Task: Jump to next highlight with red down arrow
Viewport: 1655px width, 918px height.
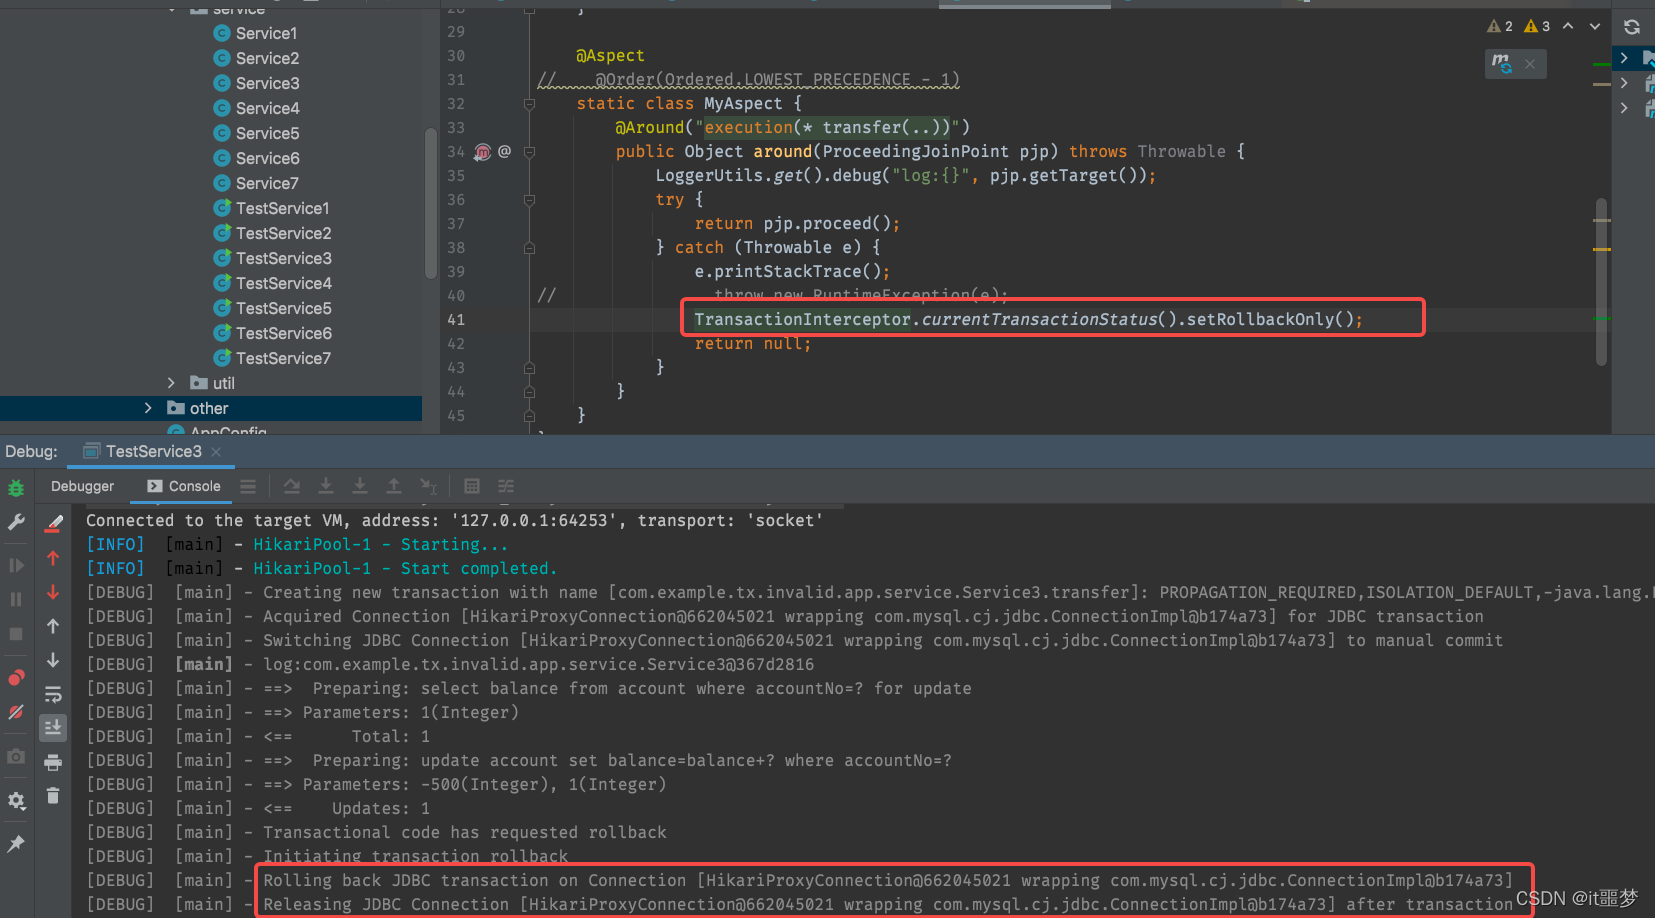Action: (53, 592)
